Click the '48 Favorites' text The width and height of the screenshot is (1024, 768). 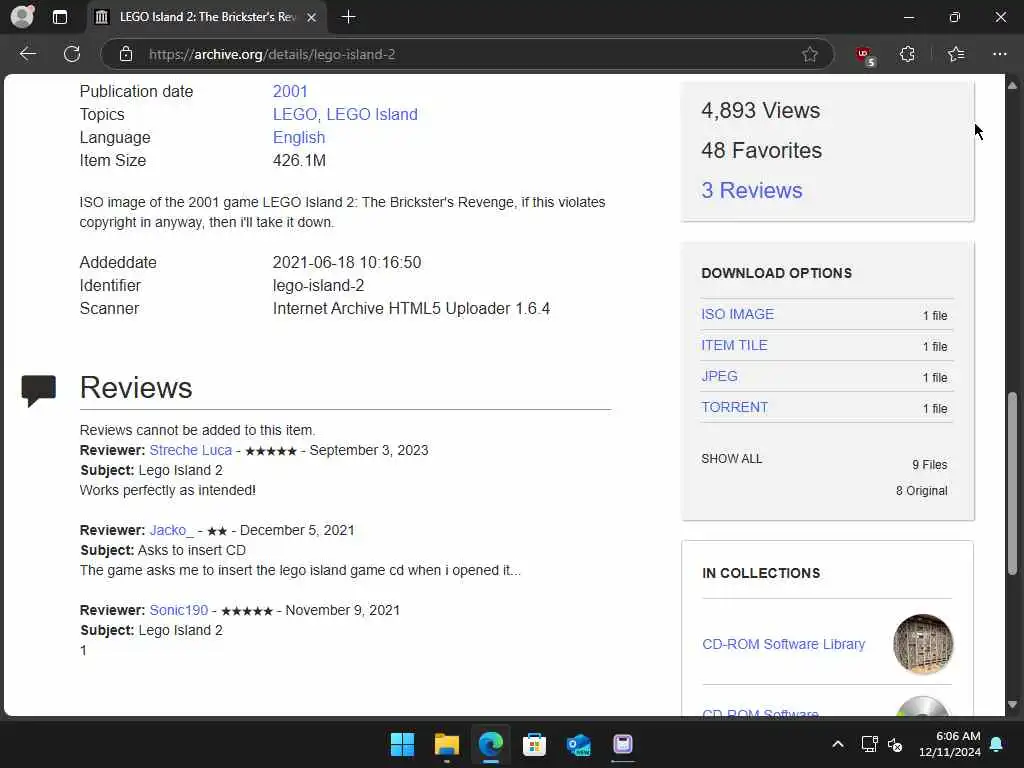coord(761,150)
